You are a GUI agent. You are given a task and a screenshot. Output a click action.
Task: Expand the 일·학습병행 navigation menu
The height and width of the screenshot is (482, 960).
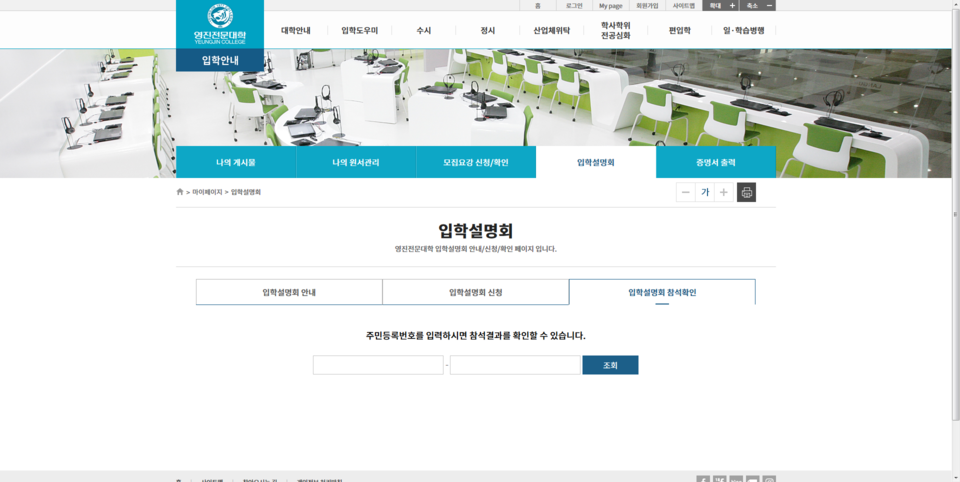[743, 31]
